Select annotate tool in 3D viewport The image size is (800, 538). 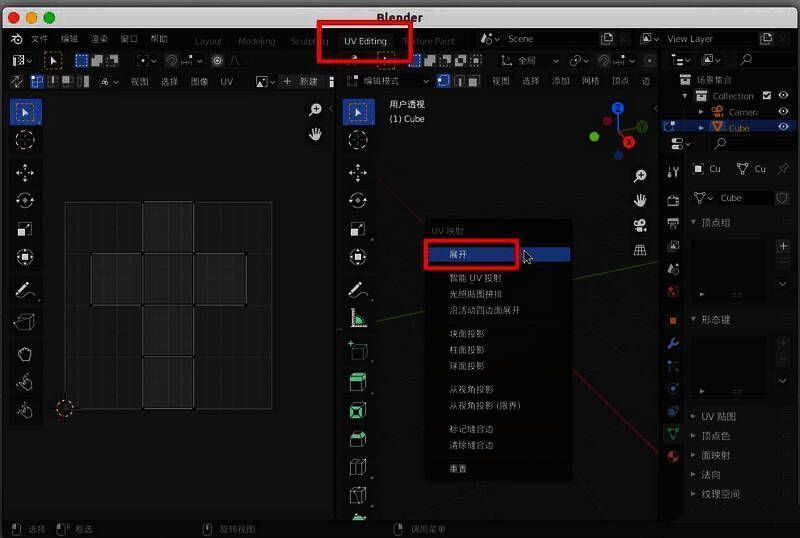point(358,290)
